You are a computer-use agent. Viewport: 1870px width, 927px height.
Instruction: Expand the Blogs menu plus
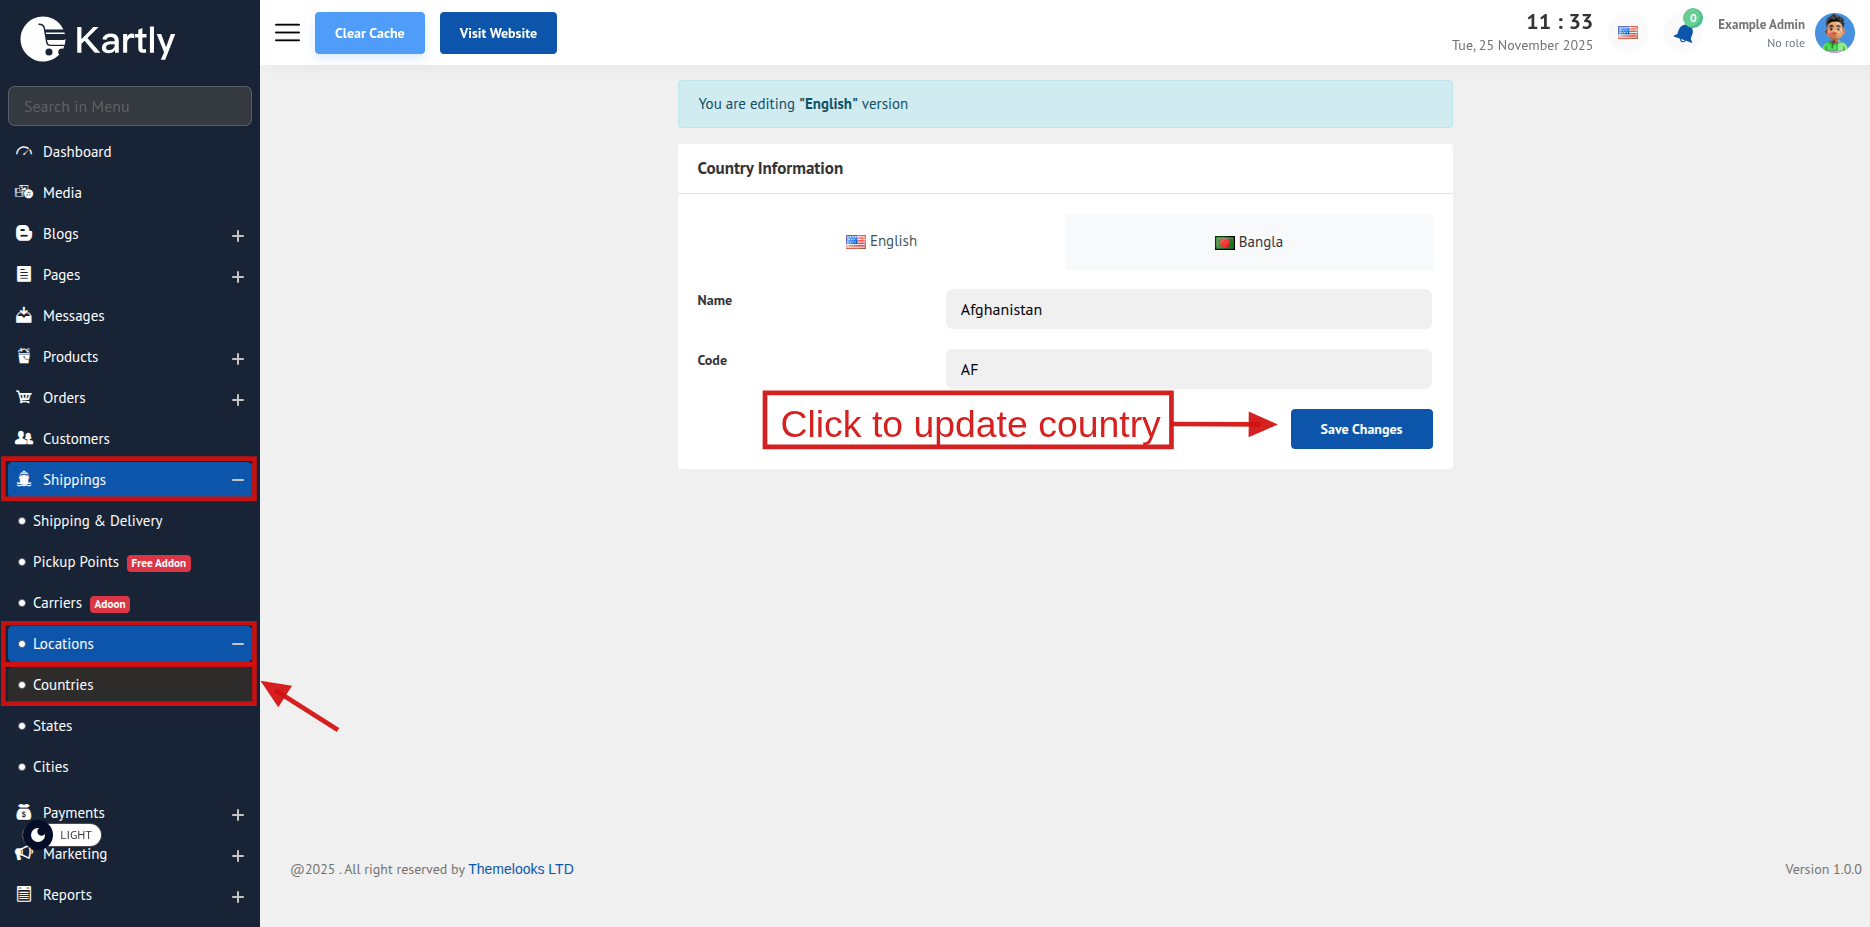click(x=238, y=236)
